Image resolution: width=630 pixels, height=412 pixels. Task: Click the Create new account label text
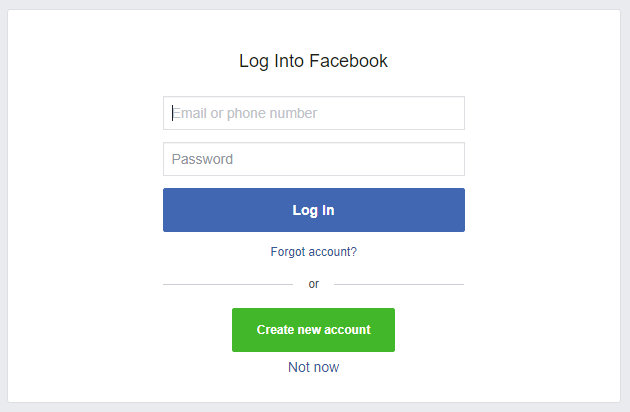pos(313,330)
